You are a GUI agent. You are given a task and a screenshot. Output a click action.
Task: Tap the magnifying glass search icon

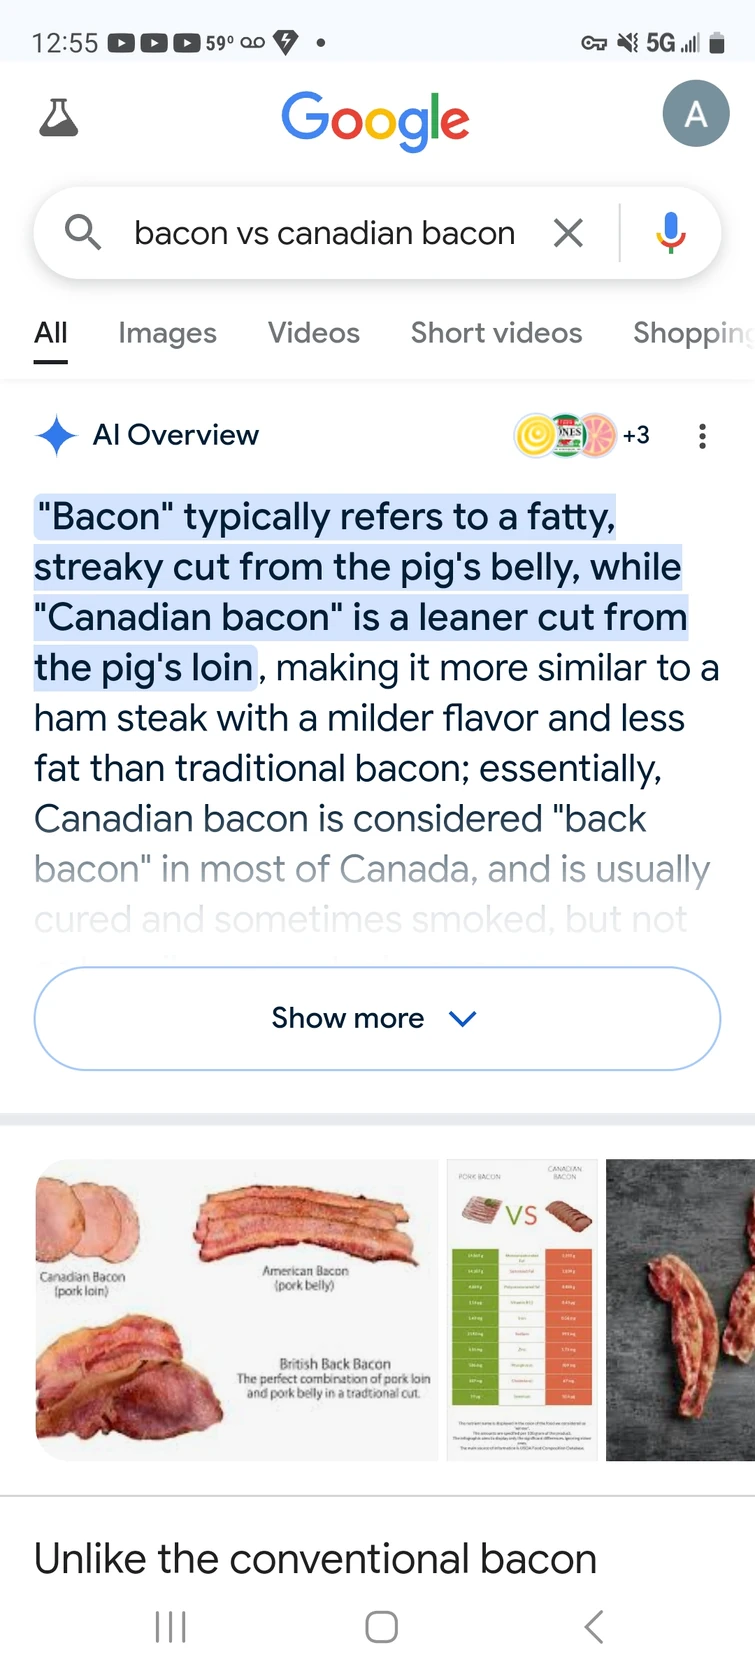83,233
